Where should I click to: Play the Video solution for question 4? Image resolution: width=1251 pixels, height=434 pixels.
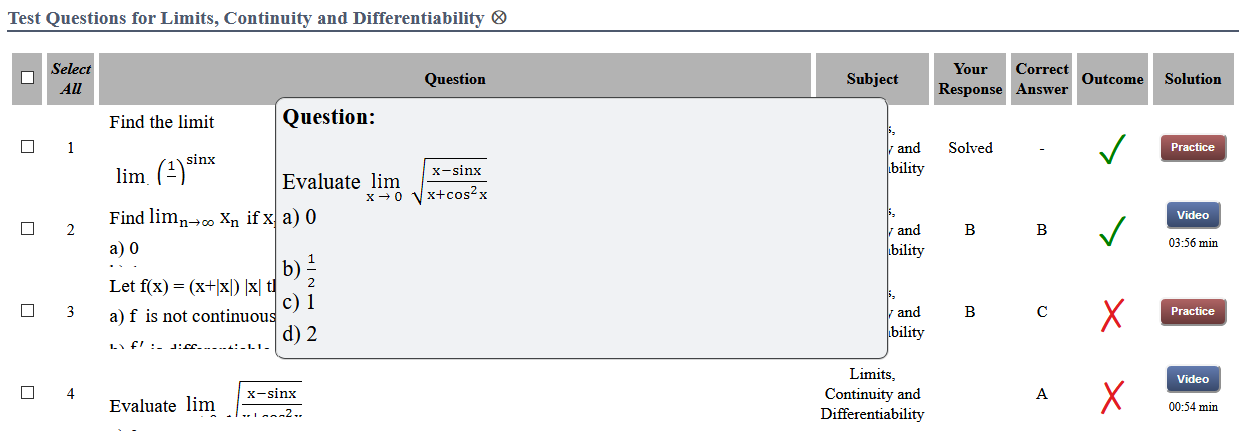click(1193, 379)
